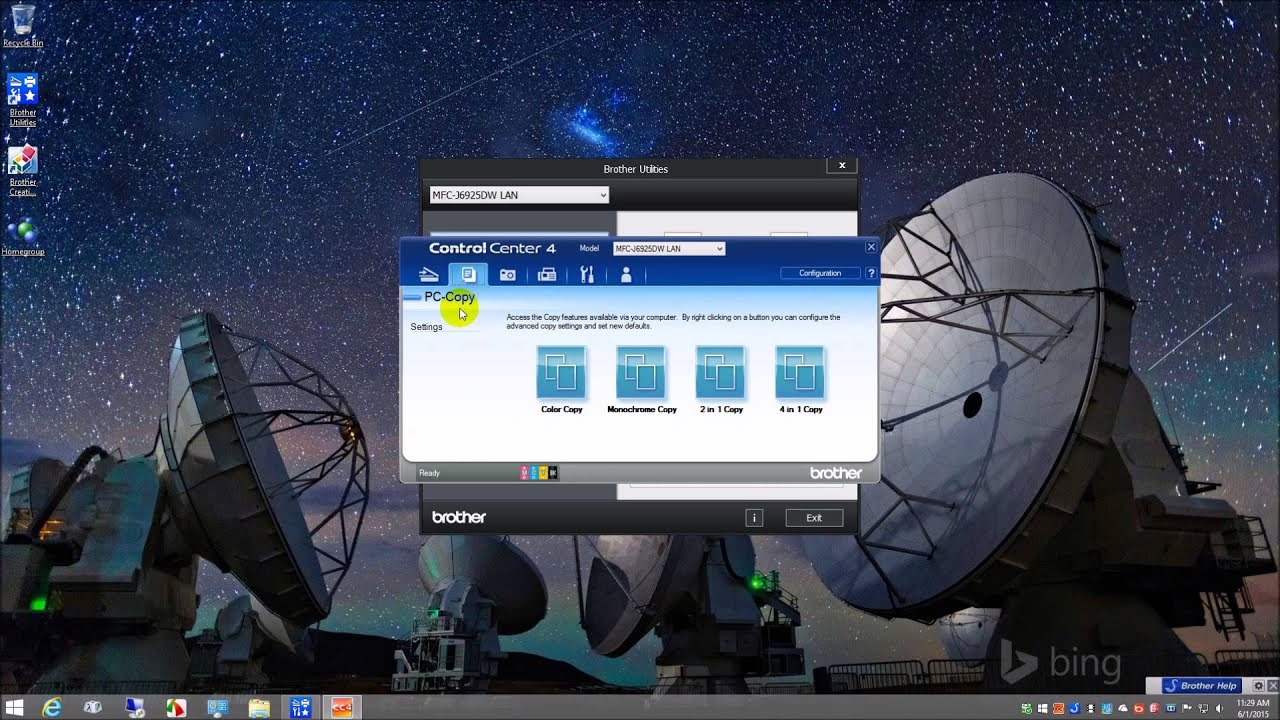Click the network tray icon
This screenshot has height=720, width=1280.
click(1203, 709)
